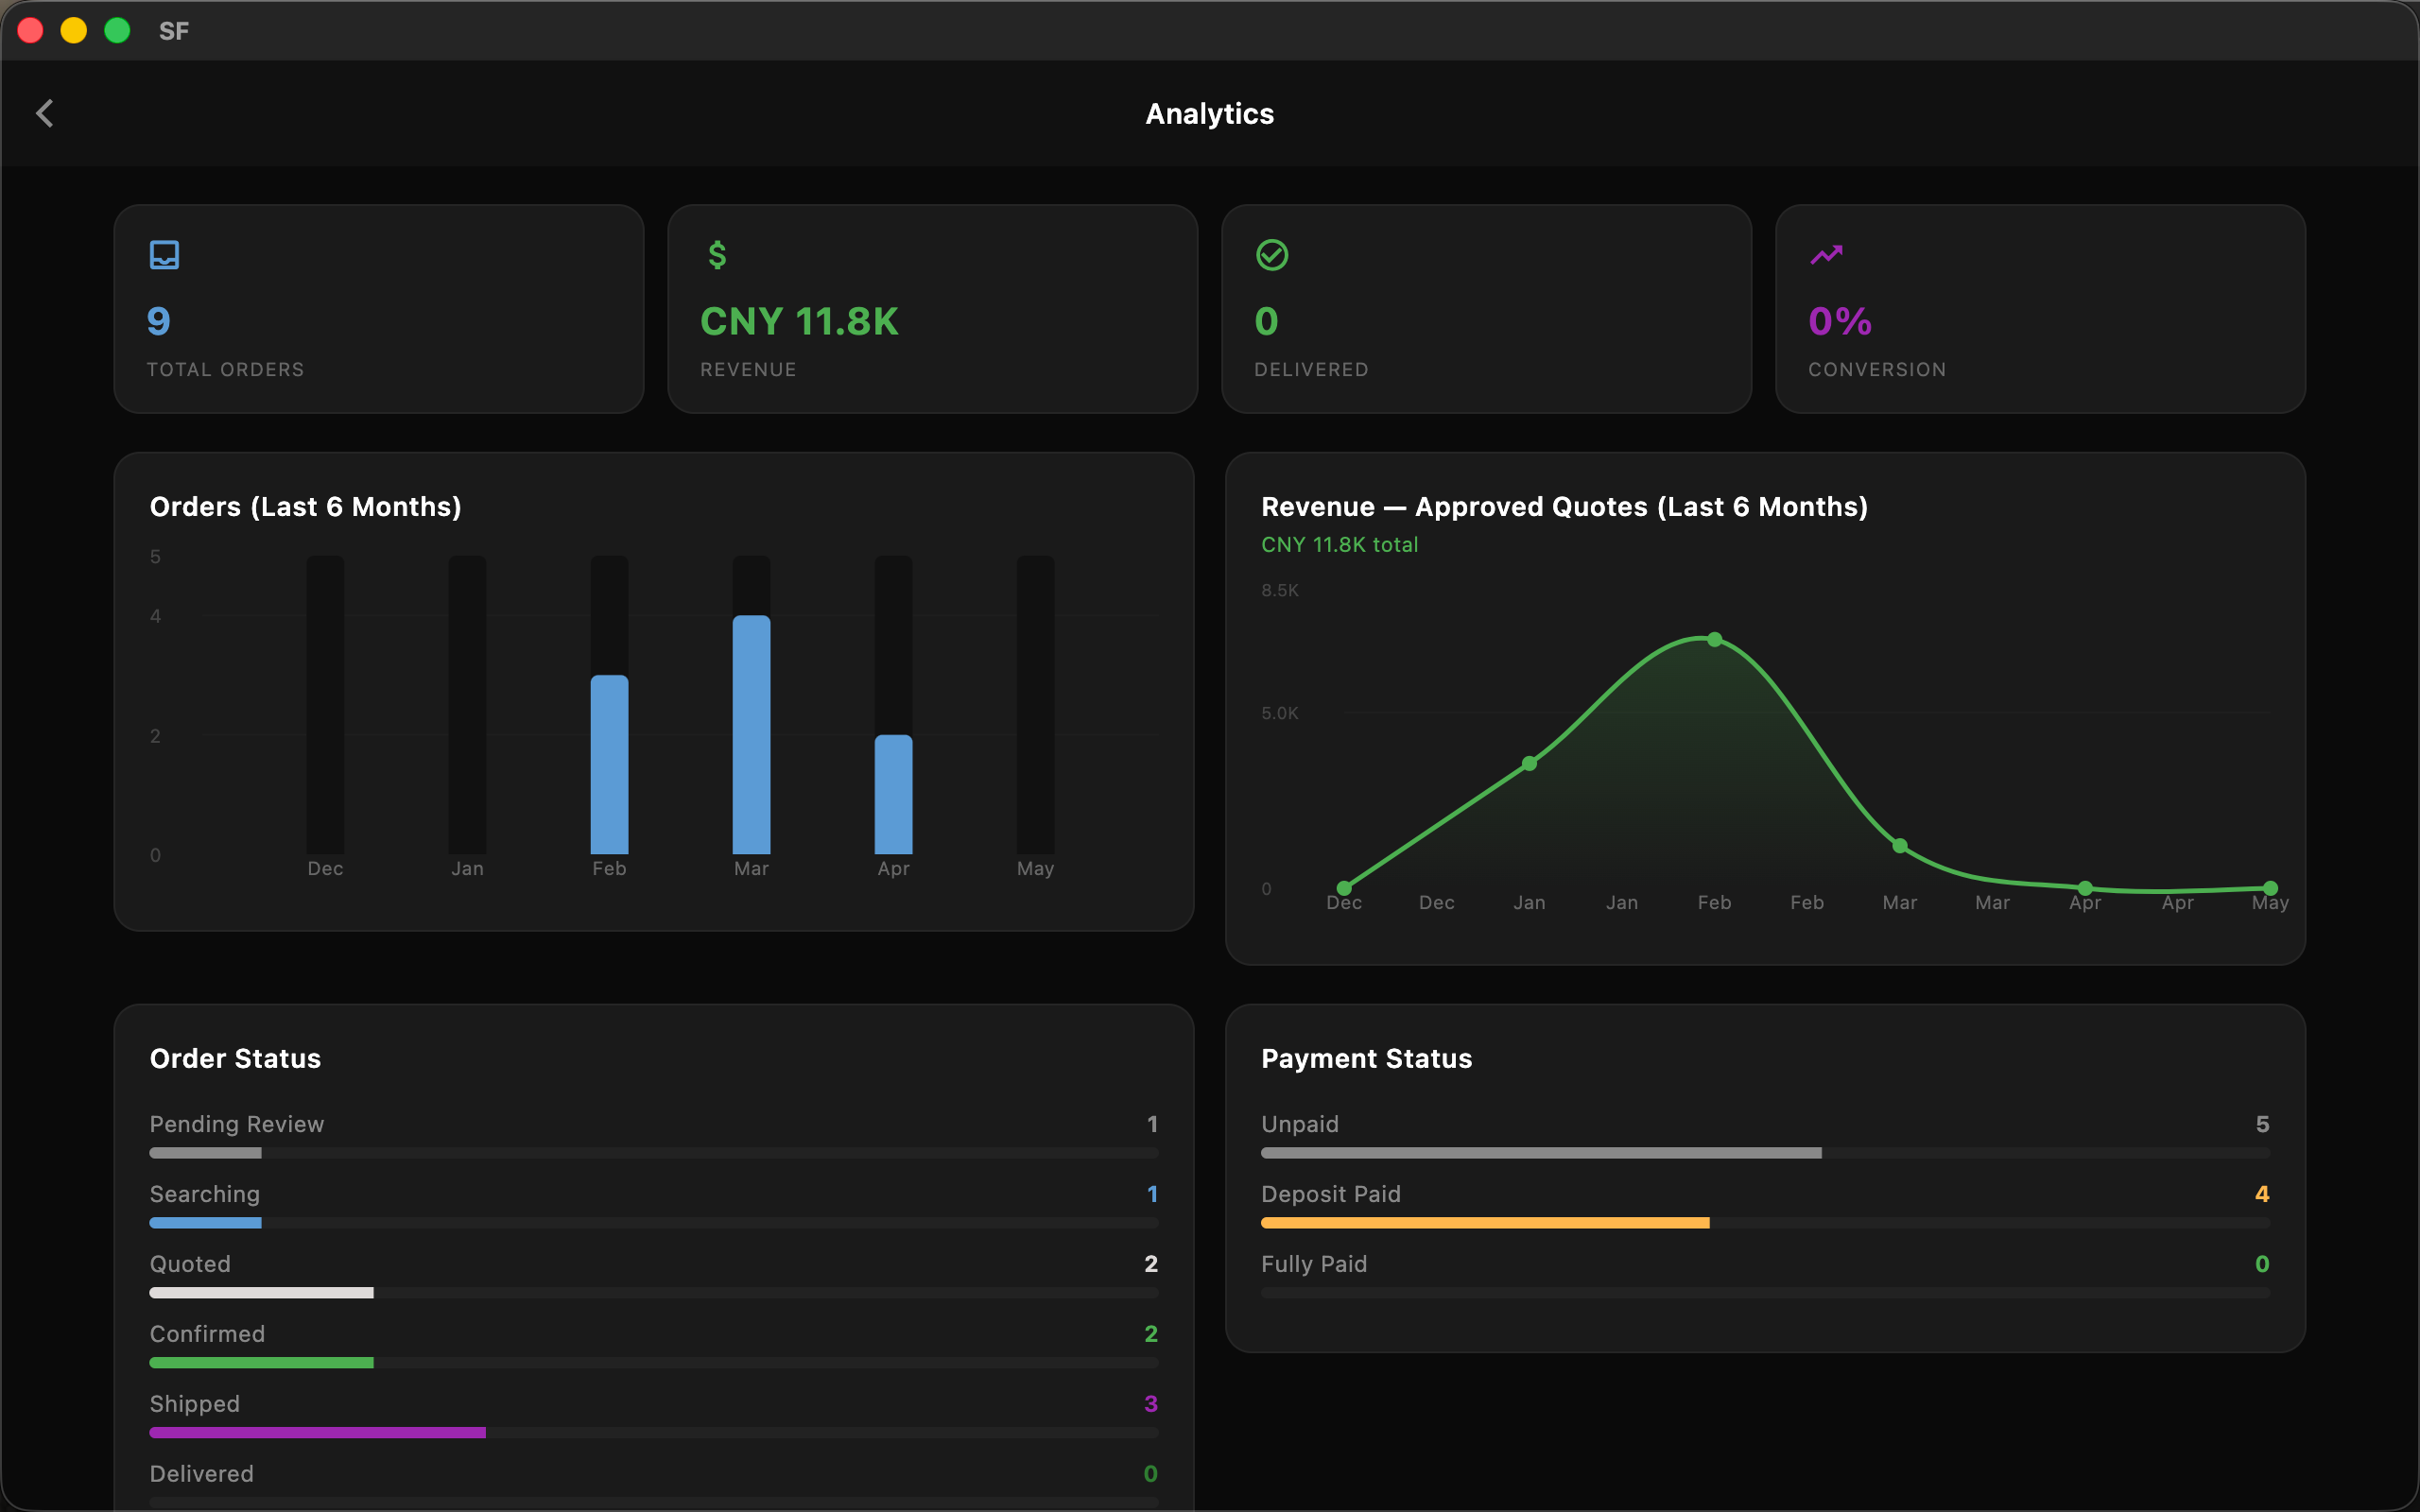Click the 'SF' window title
Image resolution: width=2420 pixels, height=1512 pixels.
[x=174, y=31]
